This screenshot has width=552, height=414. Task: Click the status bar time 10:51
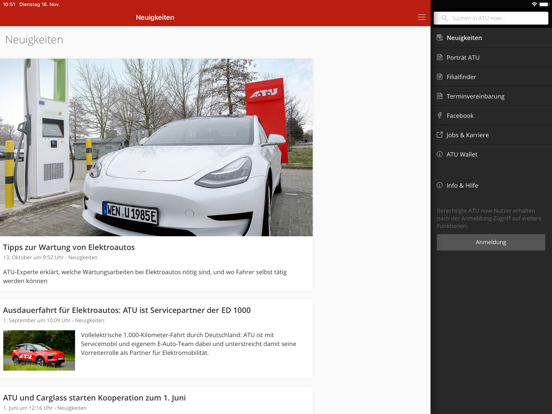[9, 4]
